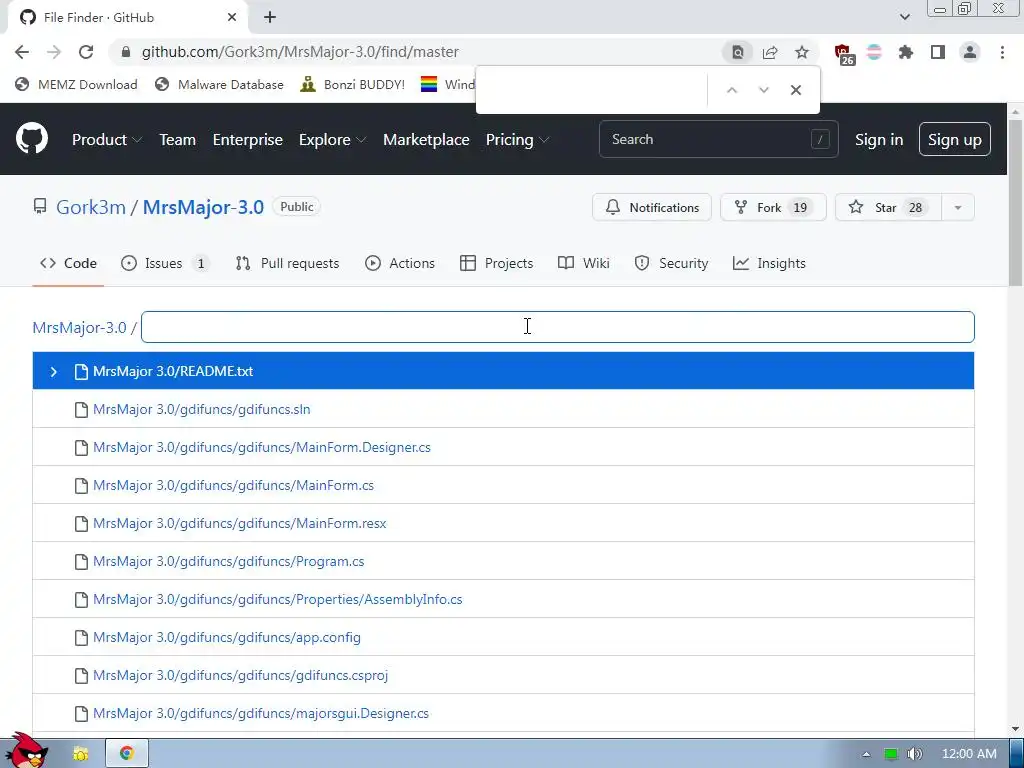Open MainForm.resx file
The image size is (1024, 768).
[240, 523]
